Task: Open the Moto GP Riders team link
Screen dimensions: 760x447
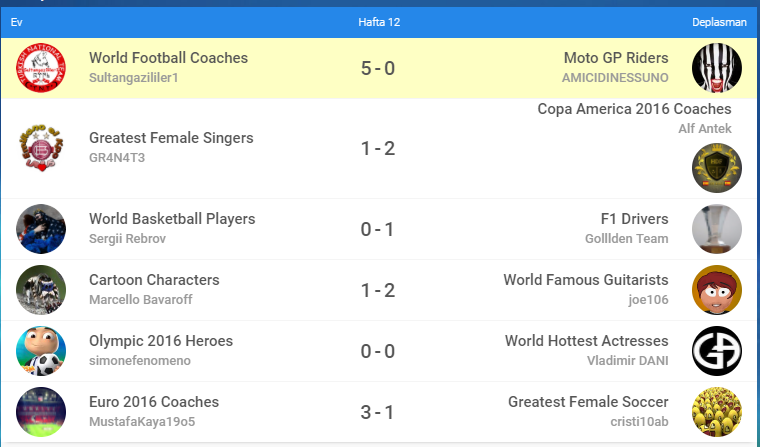Action: click(x=616, y=58)
